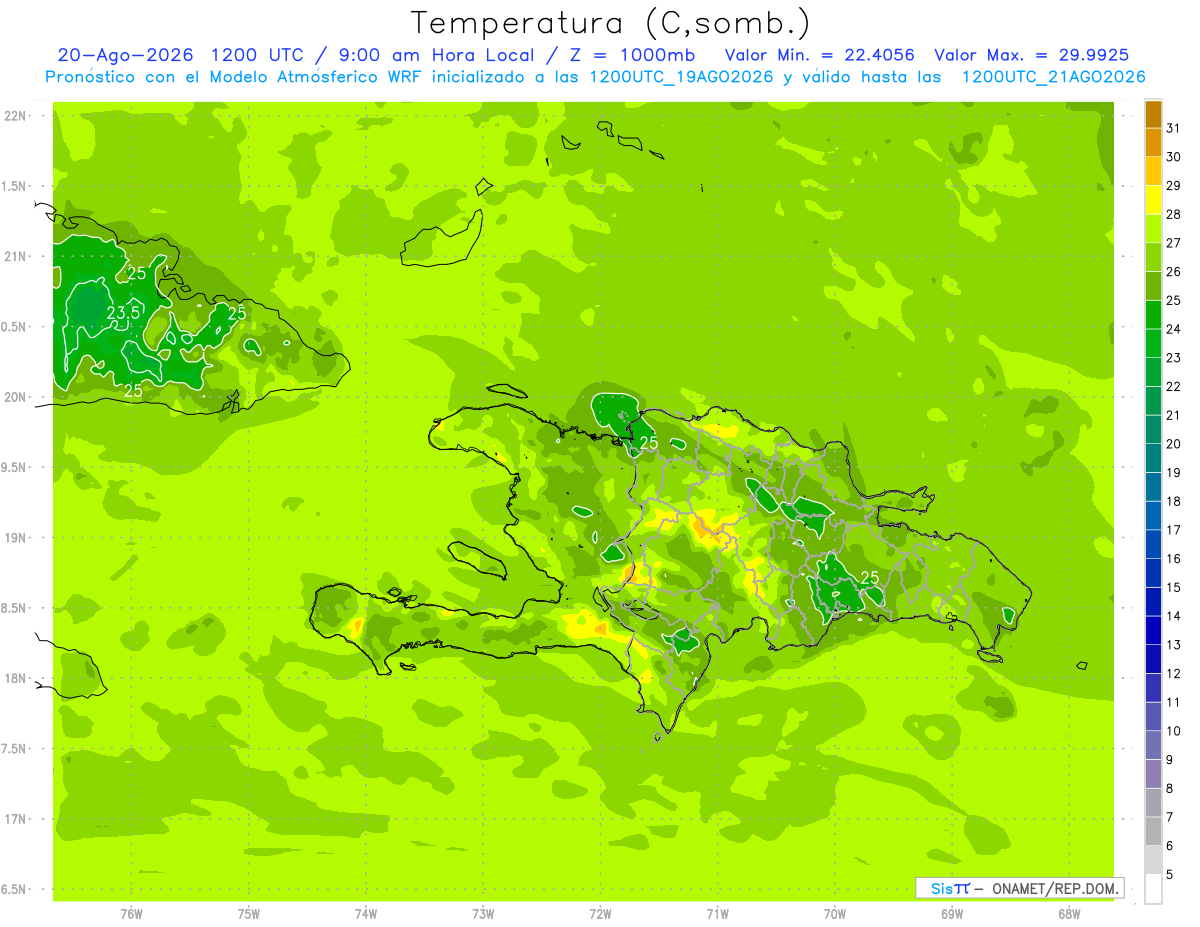The width and height of the screenshot is (1200, 927).
Task: Click the '8.5N' latitude label
Action: (x=14, y=608)
